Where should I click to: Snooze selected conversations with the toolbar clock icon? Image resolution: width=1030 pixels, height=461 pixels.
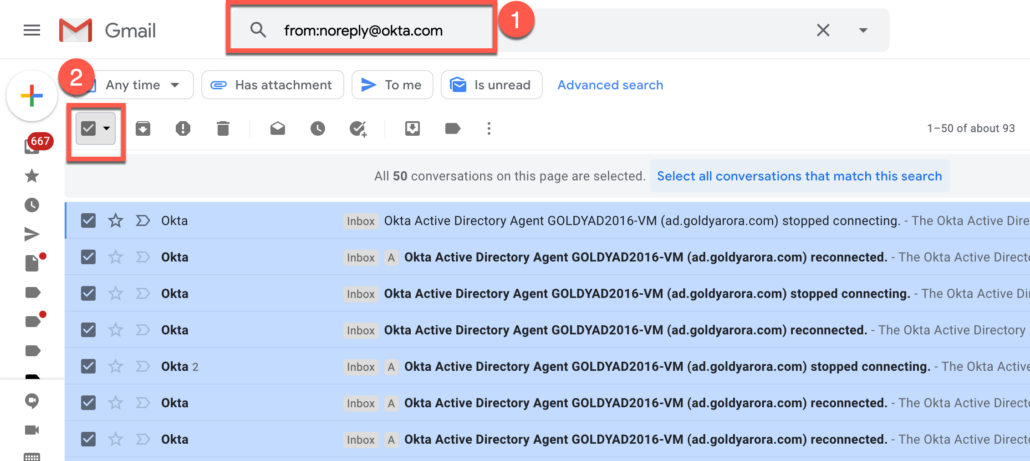point(318,129)
